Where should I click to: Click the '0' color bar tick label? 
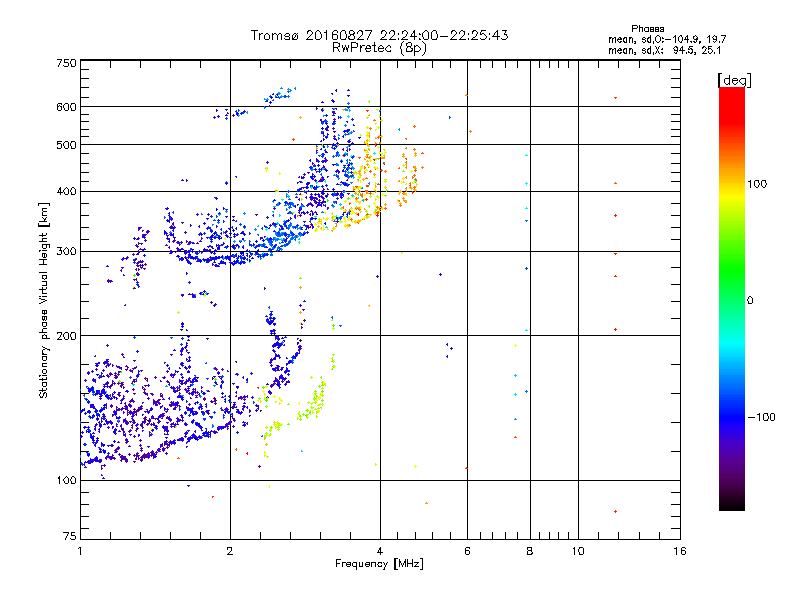[750, 300]
